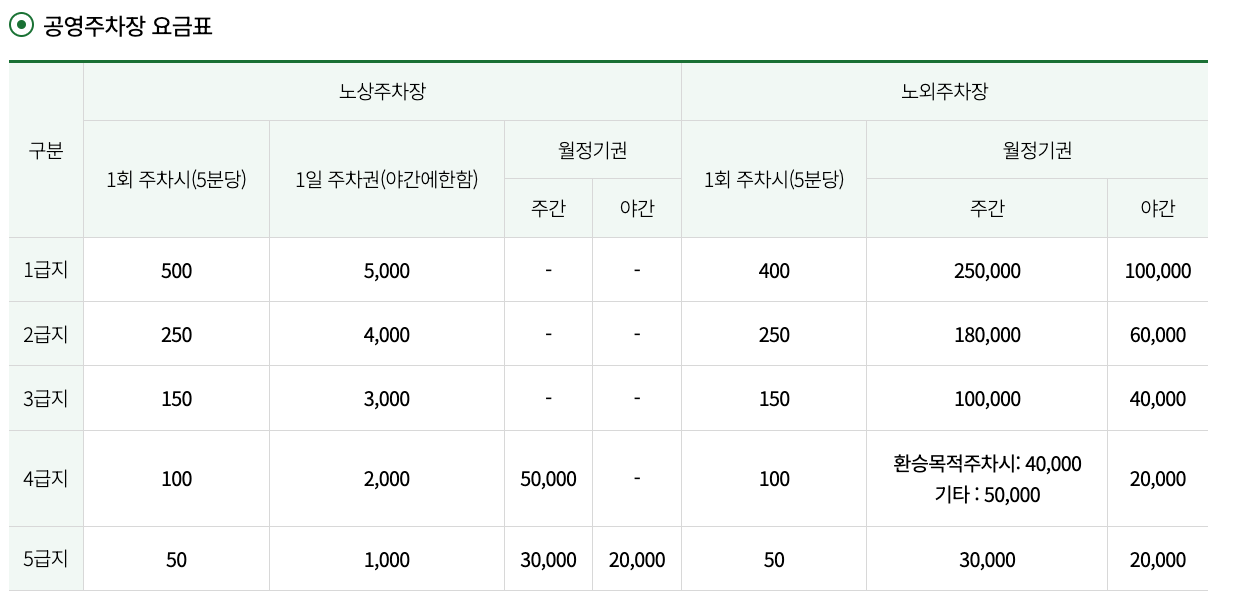
Task: Select the 250,000 monthly fee cell
Action: point(987,271)
